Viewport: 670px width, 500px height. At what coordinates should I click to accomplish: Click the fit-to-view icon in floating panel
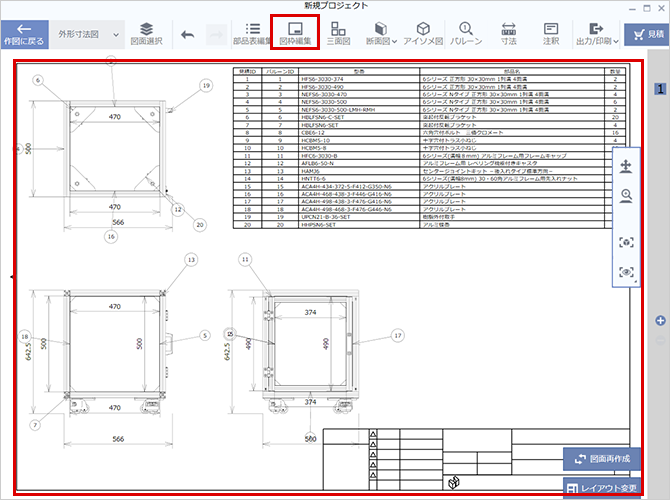pyautogui.click(x=627, y=241)
